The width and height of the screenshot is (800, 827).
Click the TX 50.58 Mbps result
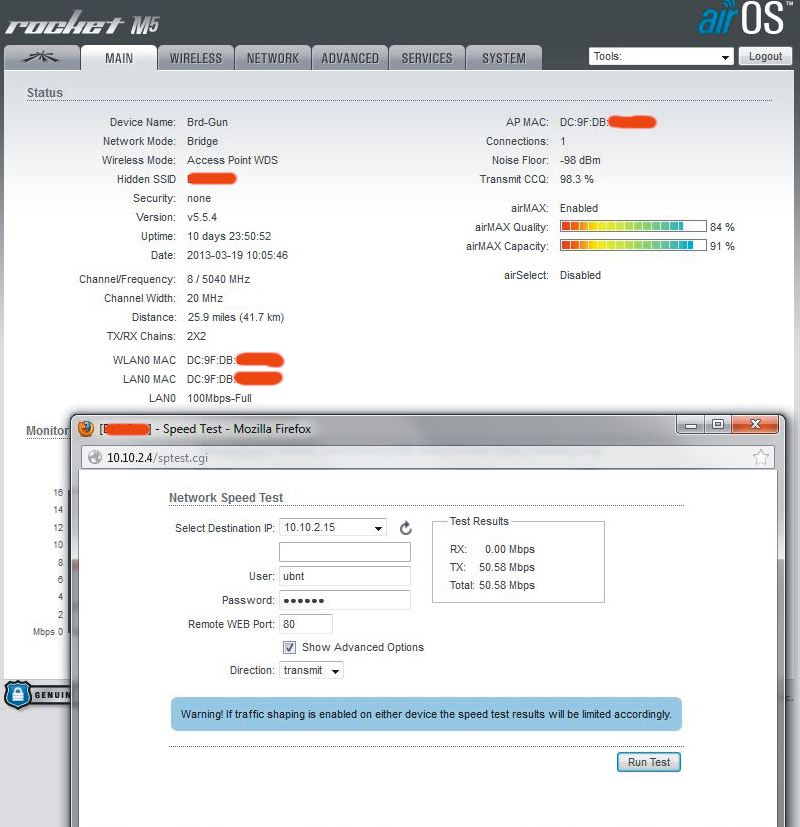pos(506,567)
